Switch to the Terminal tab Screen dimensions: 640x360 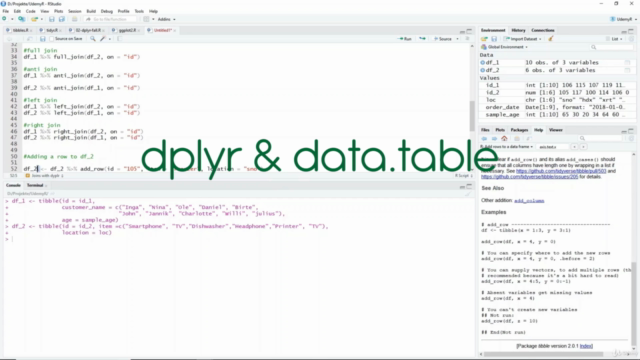click(x=35, y=185)
